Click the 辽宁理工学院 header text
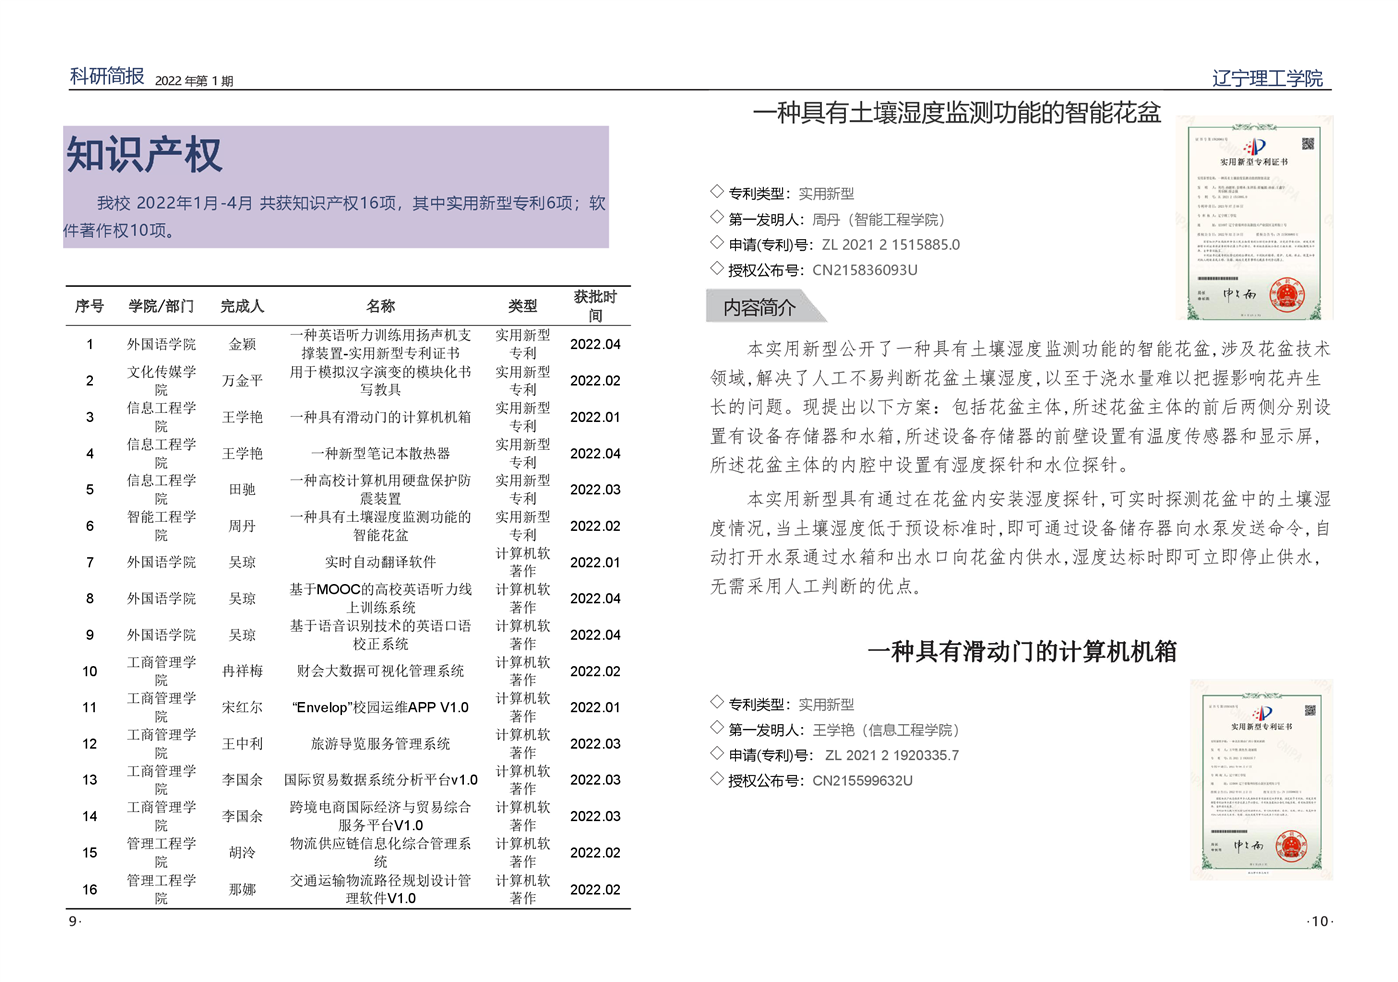The width and height of the screenshot is (1398, 982). pos(1267,78)
